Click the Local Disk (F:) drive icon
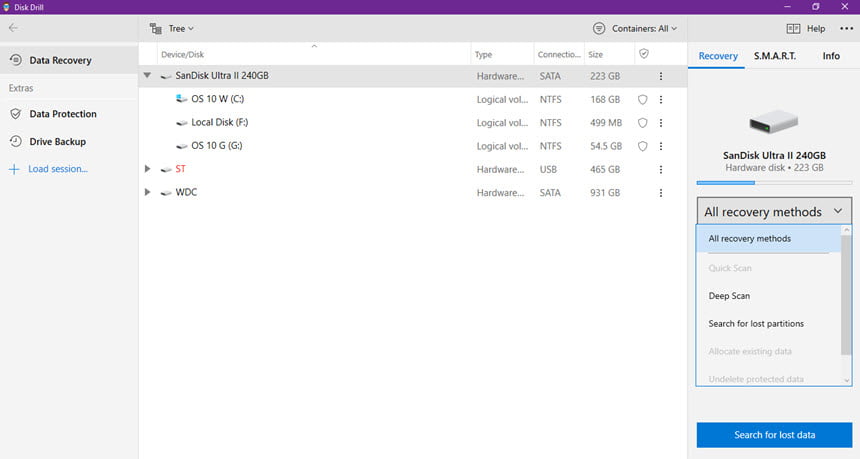 (x=182, y=123)
